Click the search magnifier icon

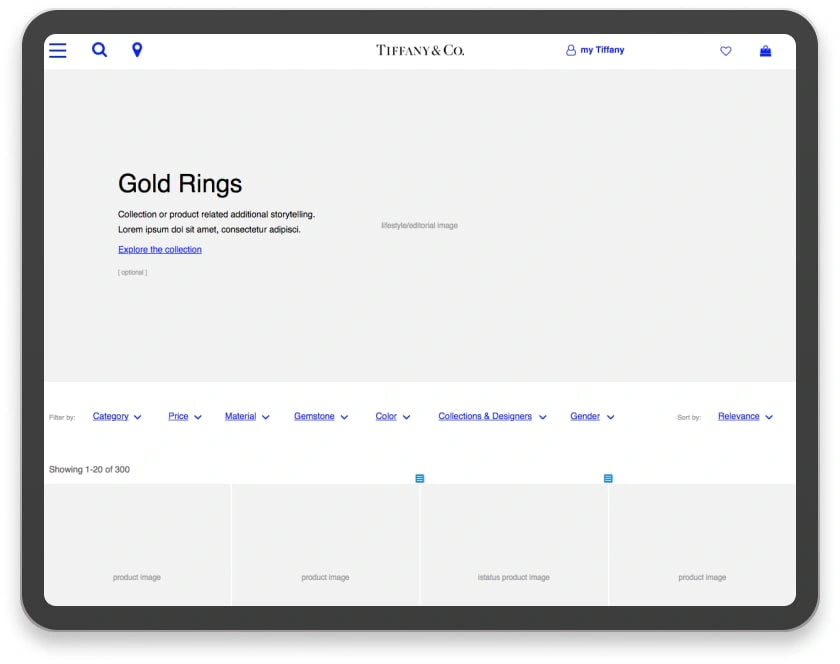click(x=99, y=50)
